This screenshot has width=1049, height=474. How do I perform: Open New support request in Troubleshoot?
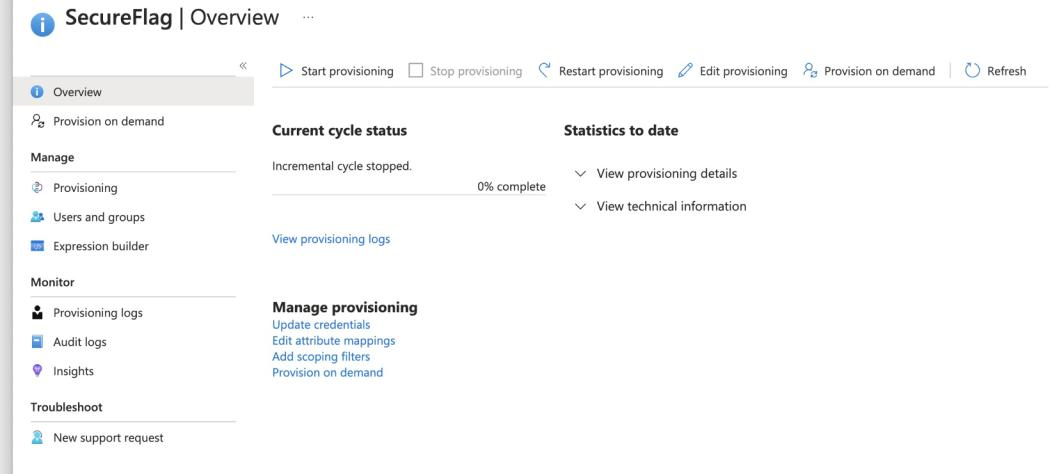click(x=108, y=438)
